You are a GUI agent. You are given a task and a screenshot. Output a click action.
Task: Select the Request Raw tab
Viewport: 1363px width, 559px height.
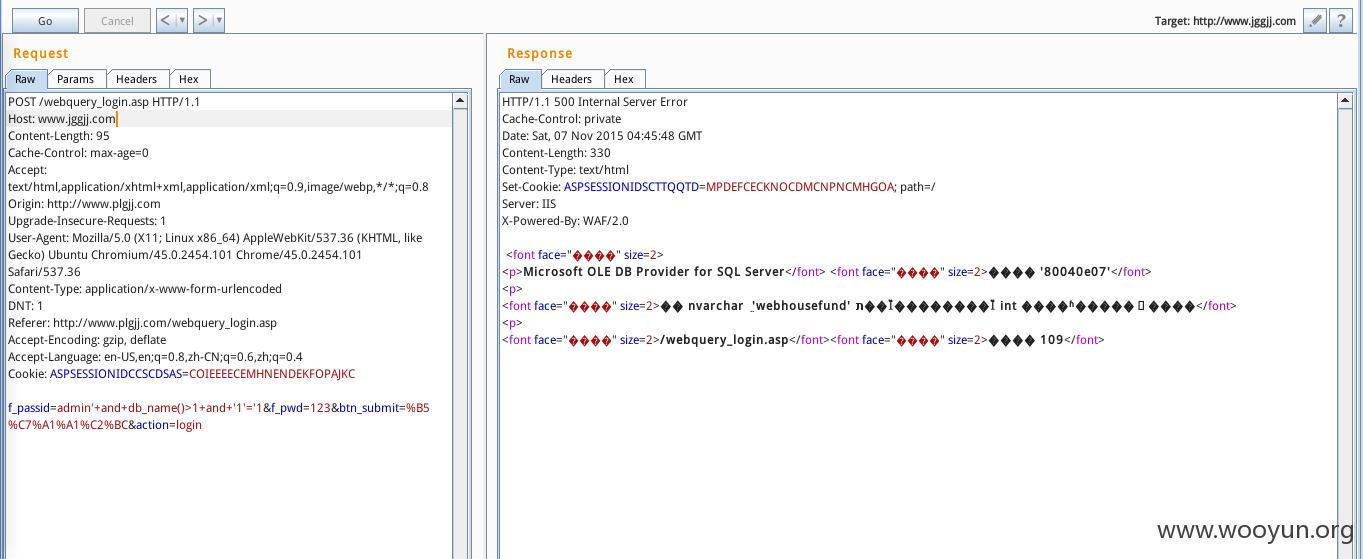(x=25, y=79)
